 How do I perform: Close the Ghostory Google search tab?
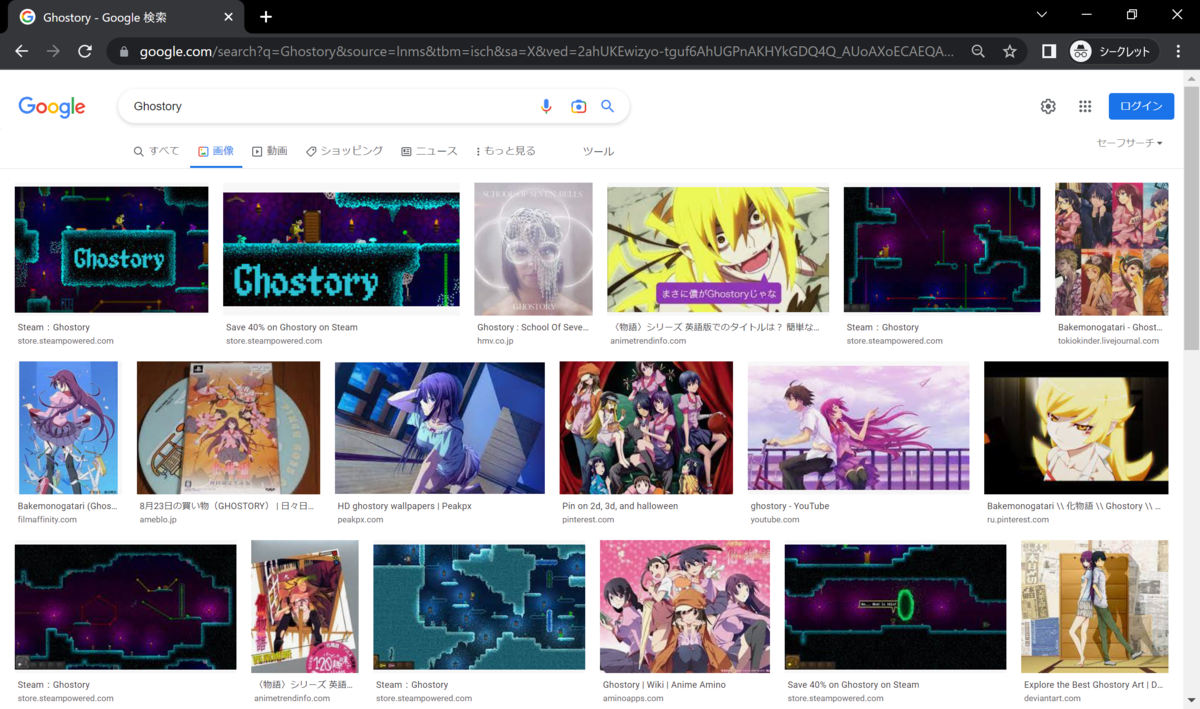click(x=229, y=17)
